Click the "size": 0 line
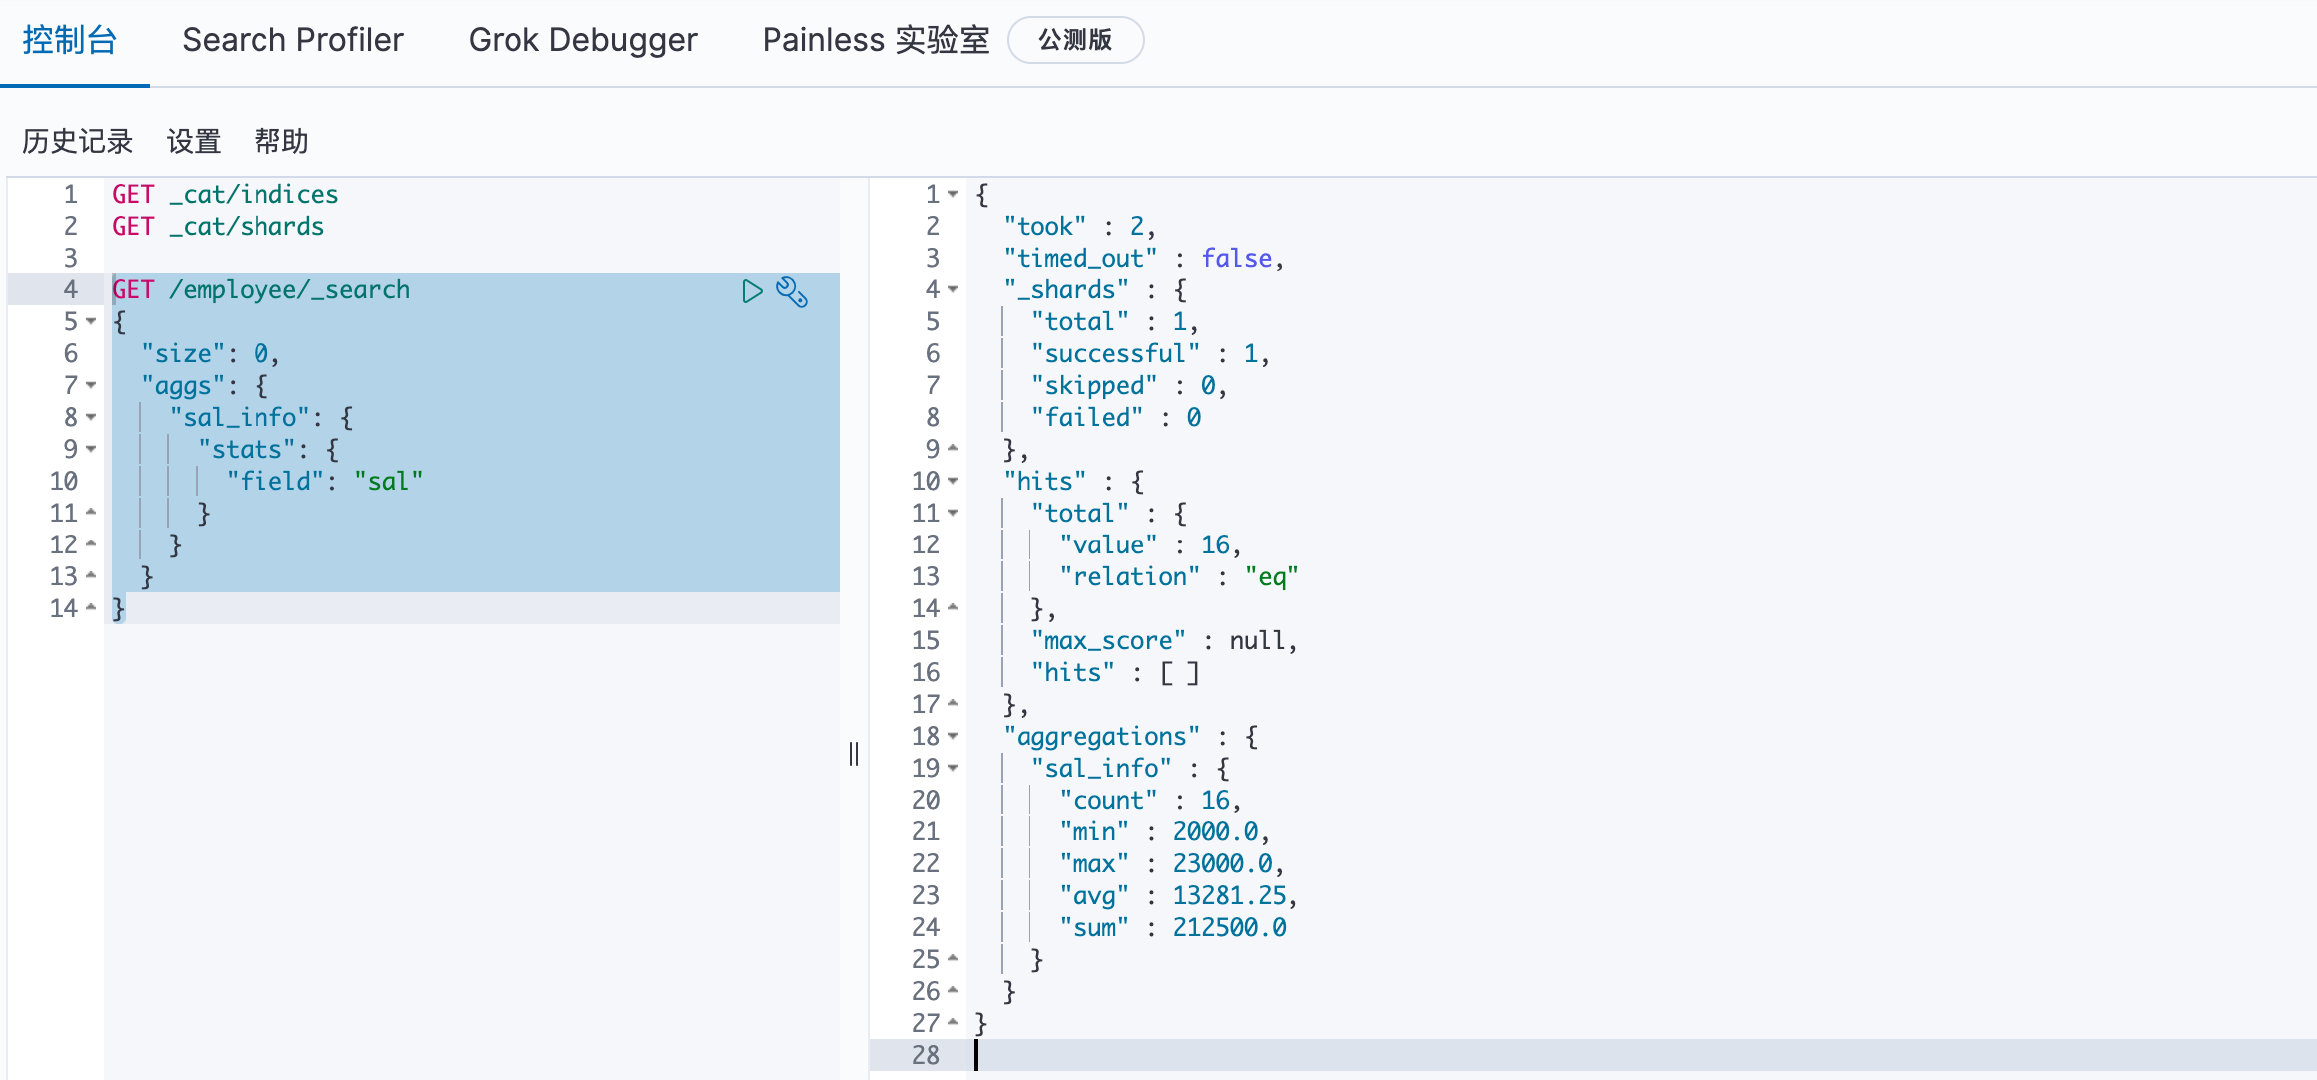Screen dimensions: 2317x1080 click(x=210, y=353)
